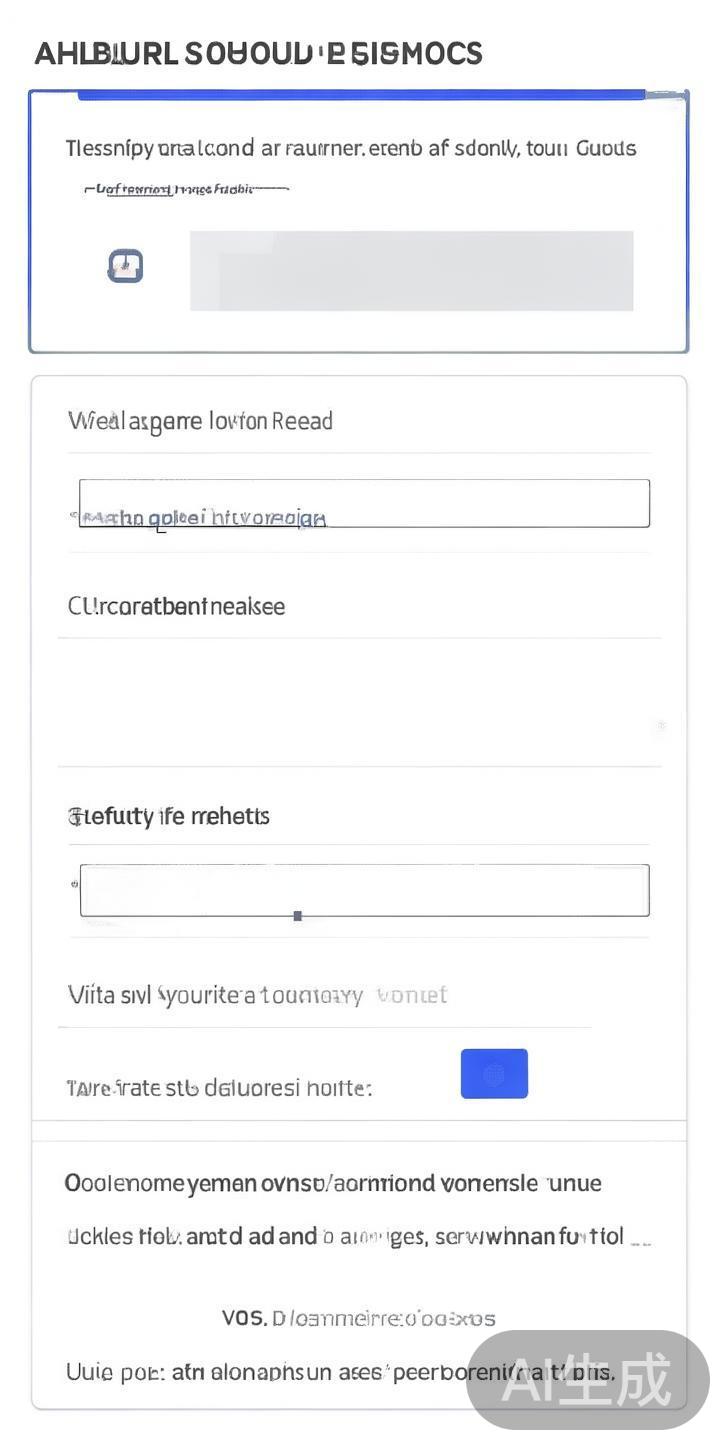Click the "Vifta sivl Syourite" row text
This screenshot has height=1440, width=720.
257,995
